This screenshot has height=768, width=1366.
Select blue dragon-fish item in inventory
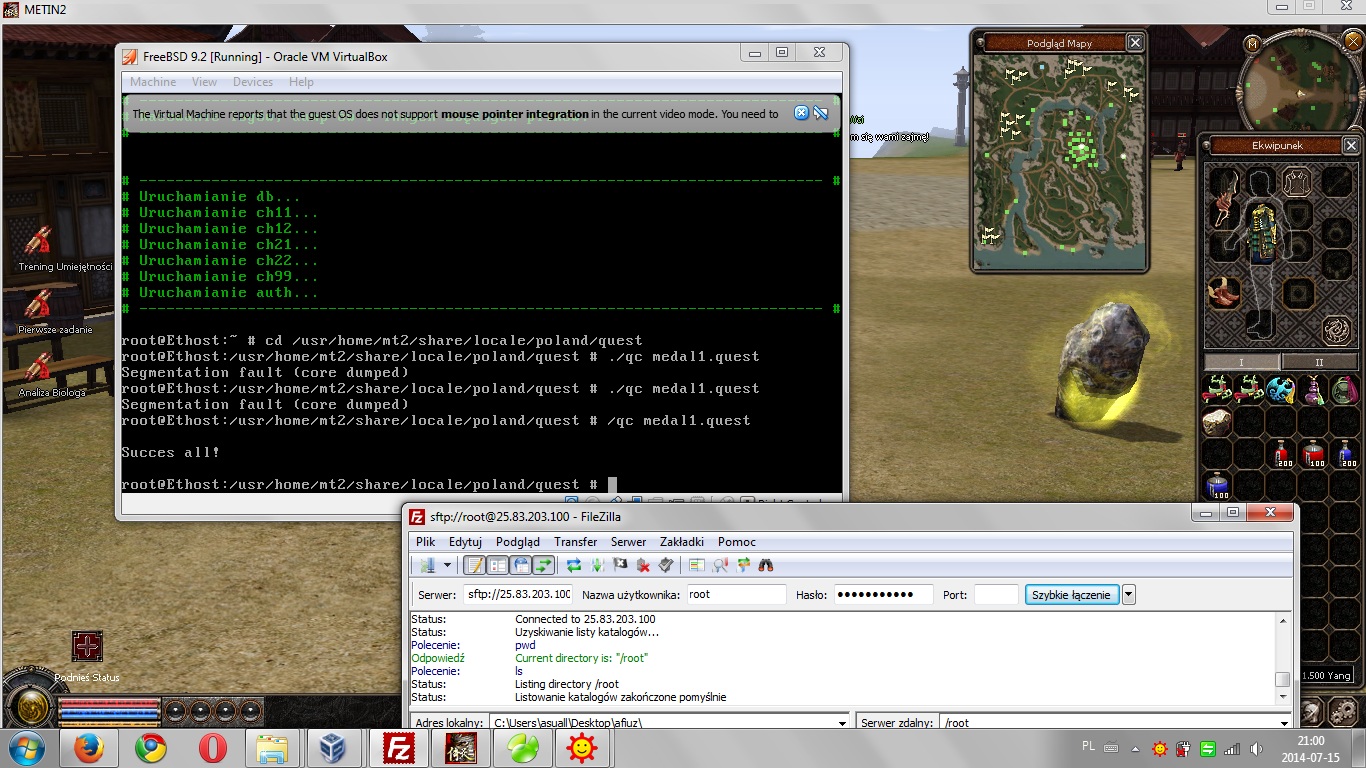tap(1281, 390)
